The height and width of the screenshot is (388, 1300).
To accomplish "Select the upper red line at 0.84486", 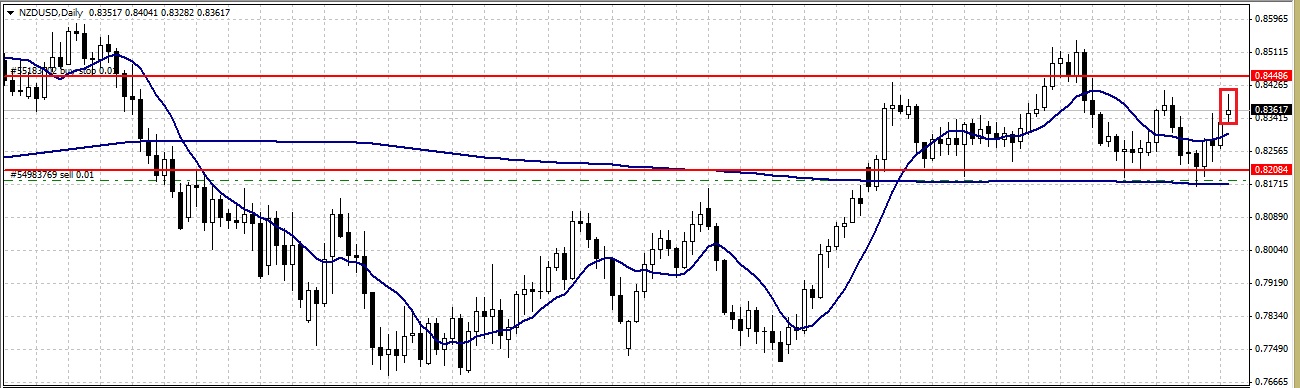I will [626, 75].
